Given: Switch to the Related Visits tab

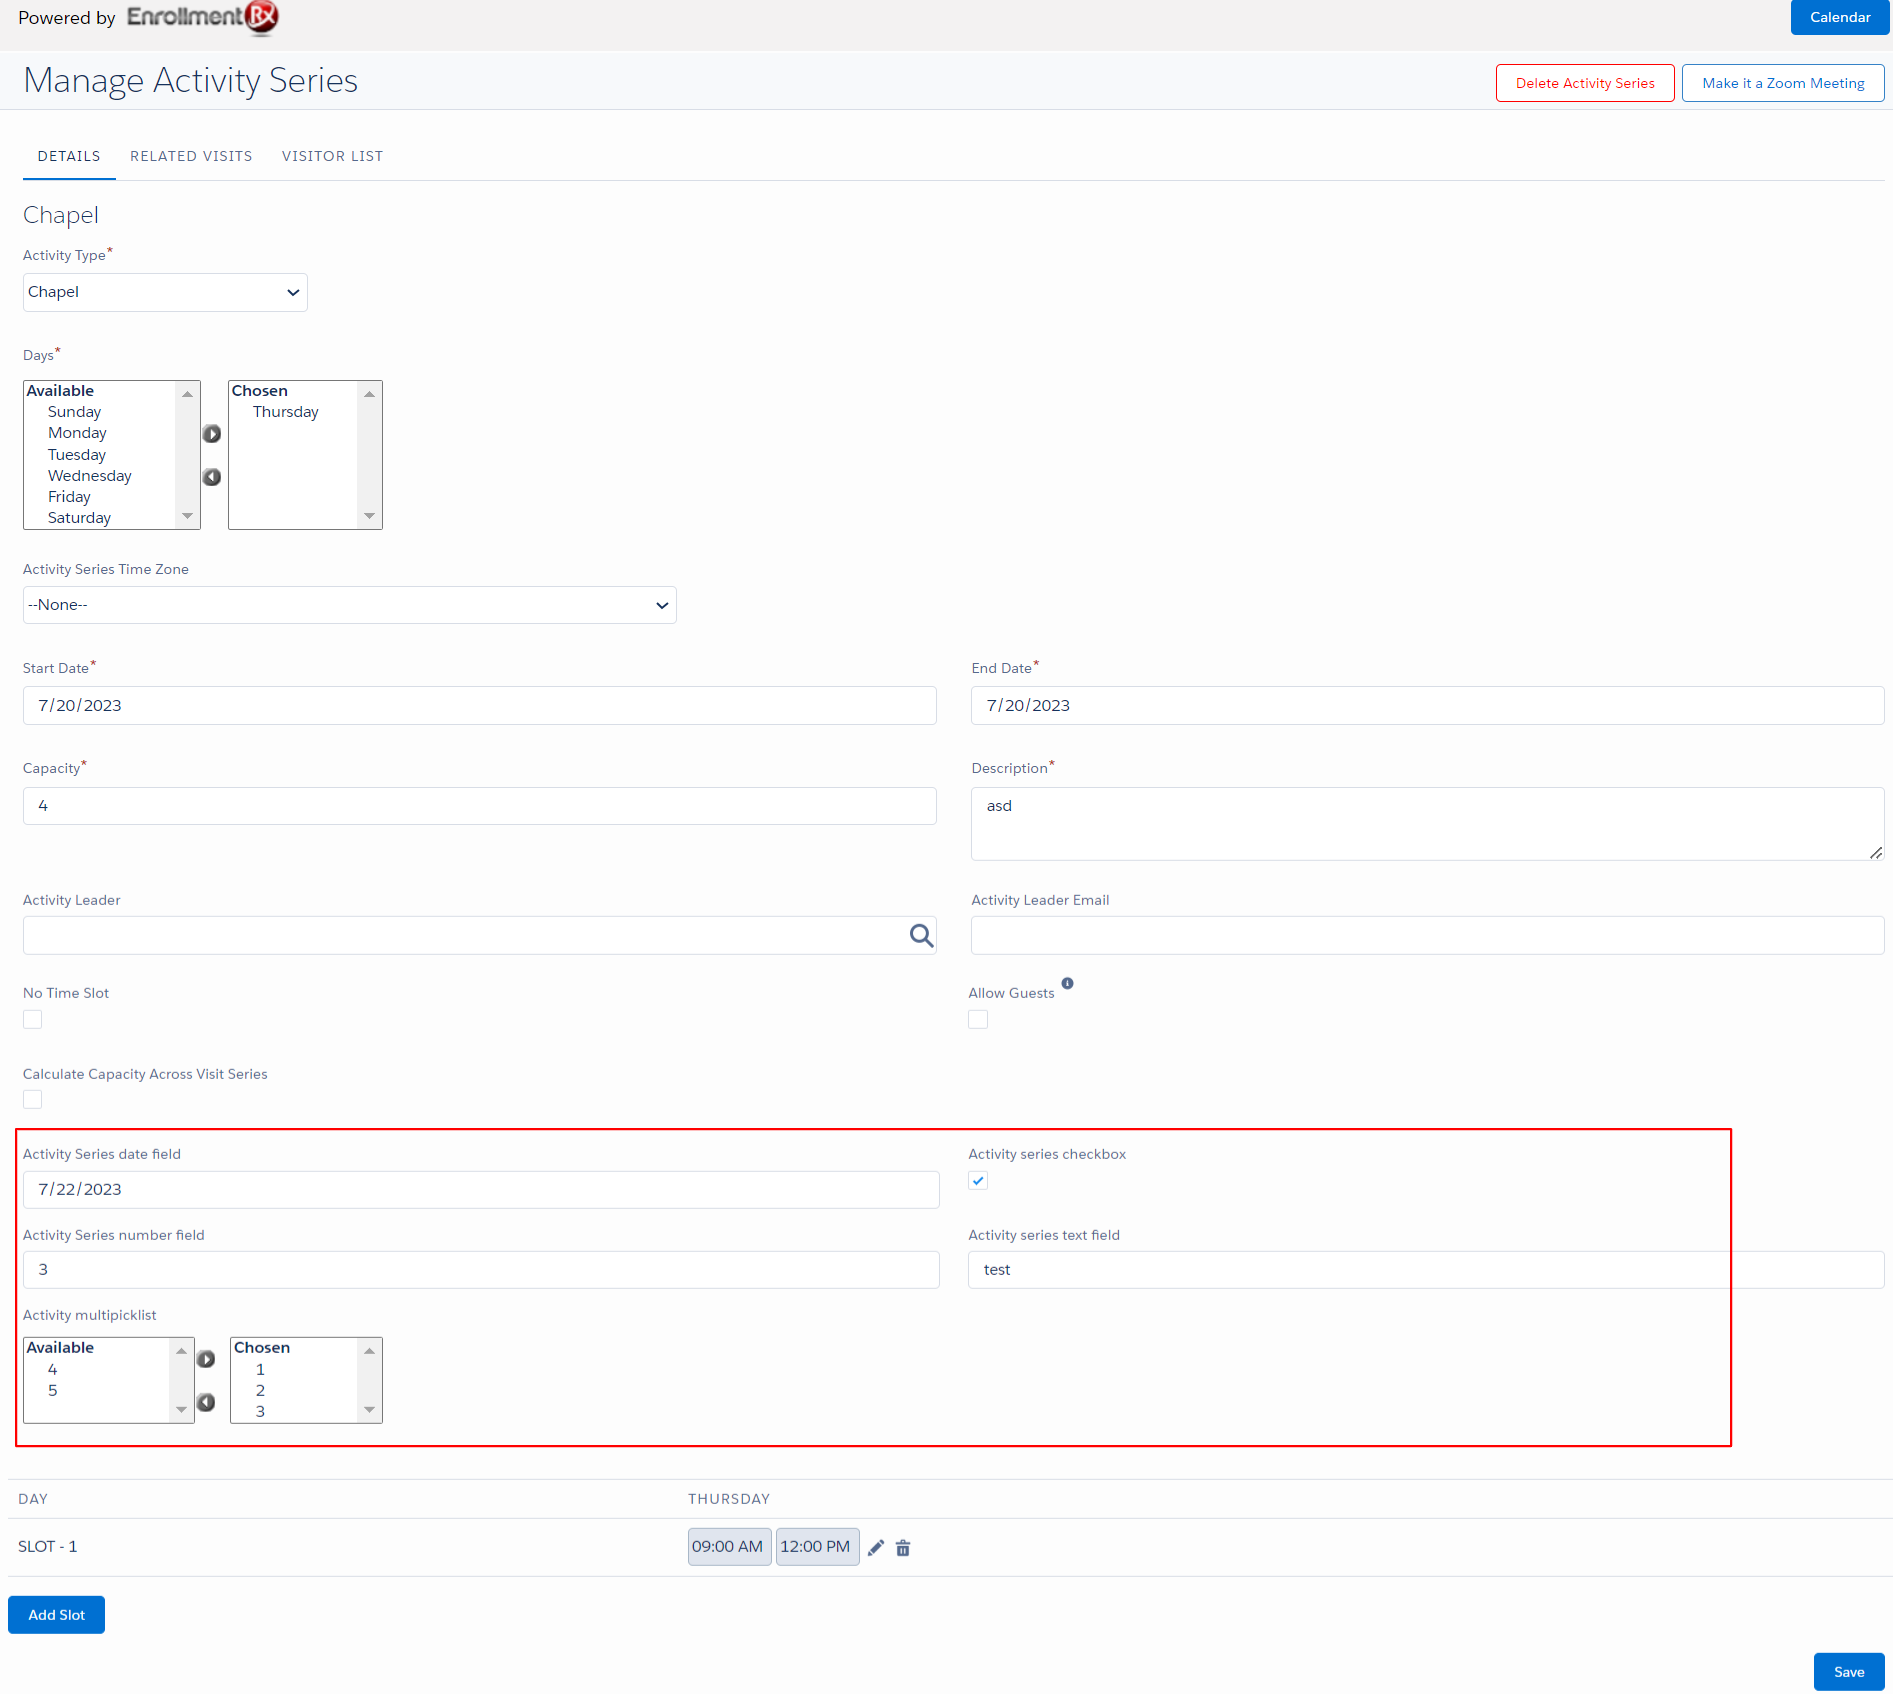Looking at the screenshot, I should [x=191, y=156].
